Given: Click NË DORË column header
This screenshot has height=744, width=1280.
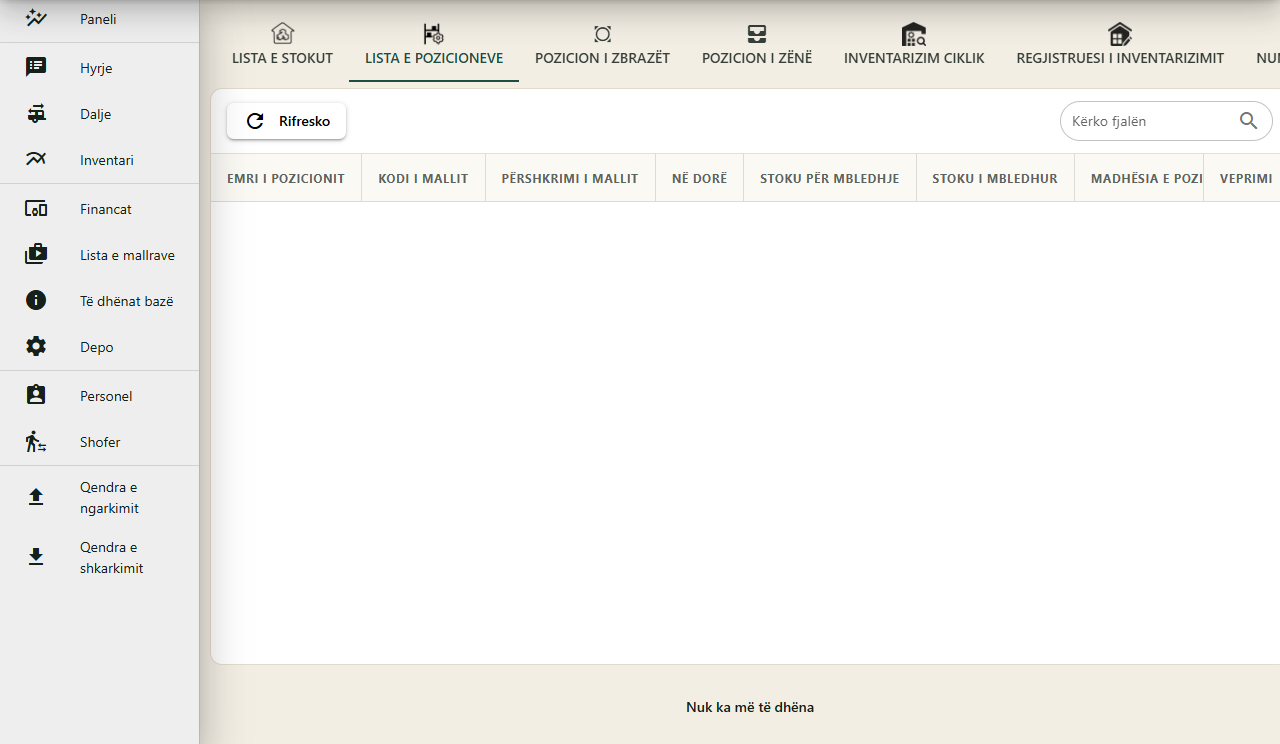Looking at the screenshot, I should (699, 178).
